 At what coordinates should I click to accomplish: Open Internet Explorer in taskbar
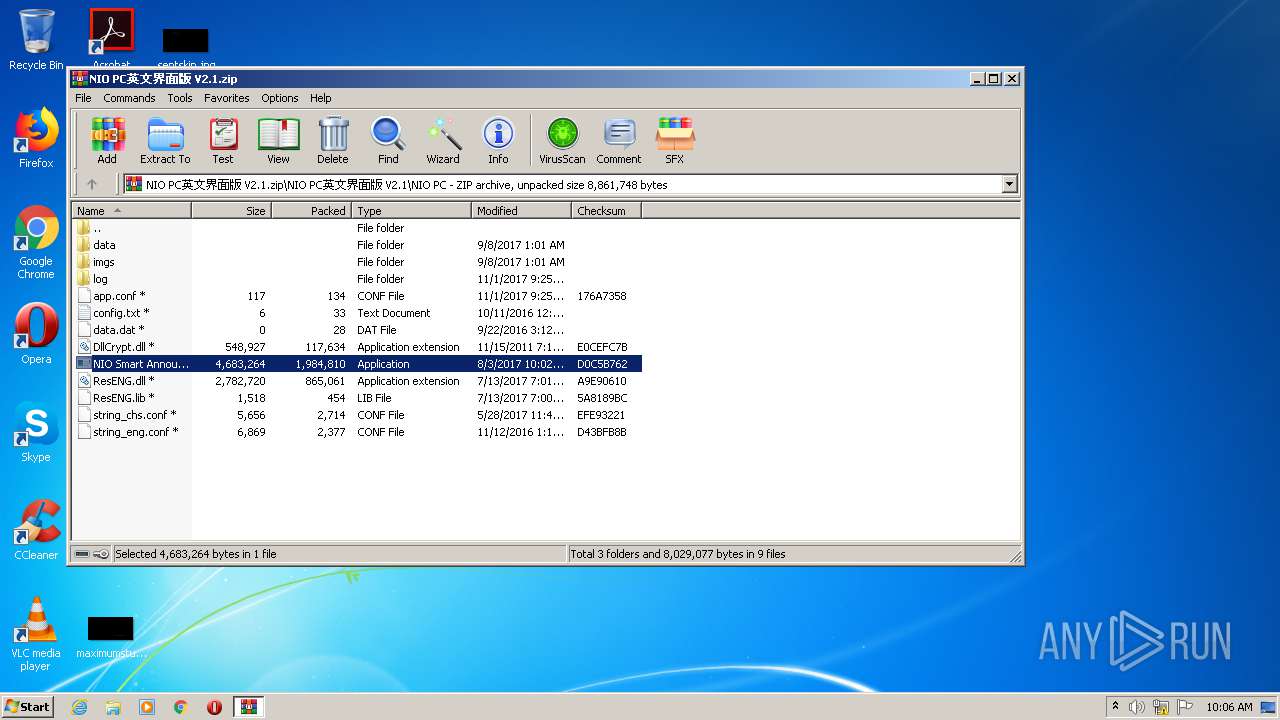pos(79,707)
